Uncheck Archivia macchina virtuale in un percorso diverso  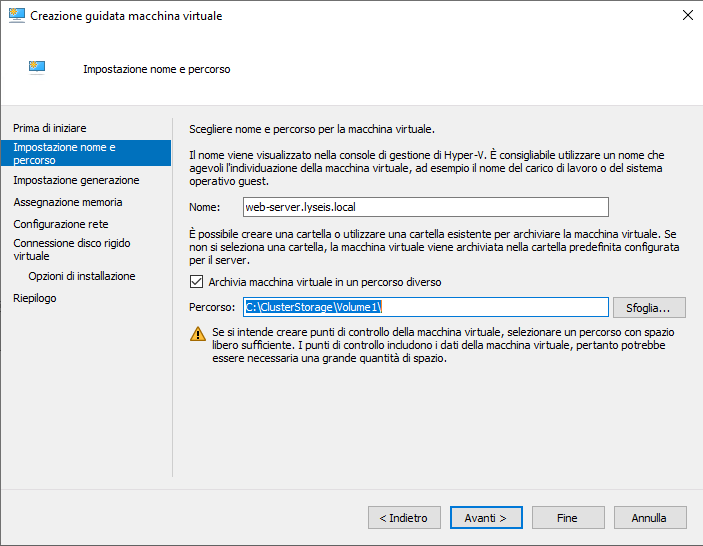196,282
